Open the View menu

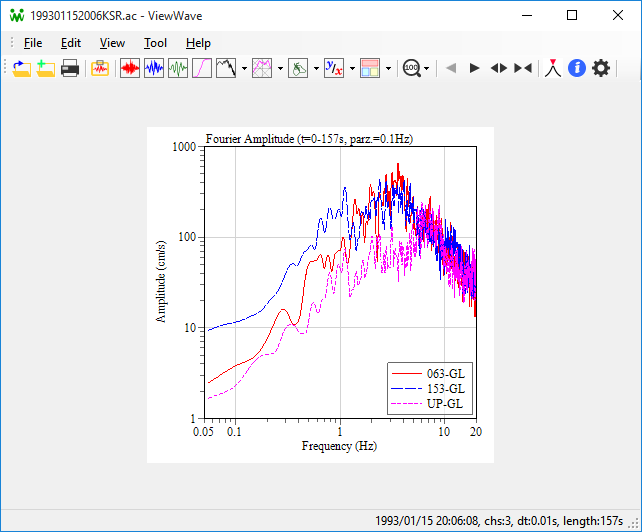pos(112,43)
